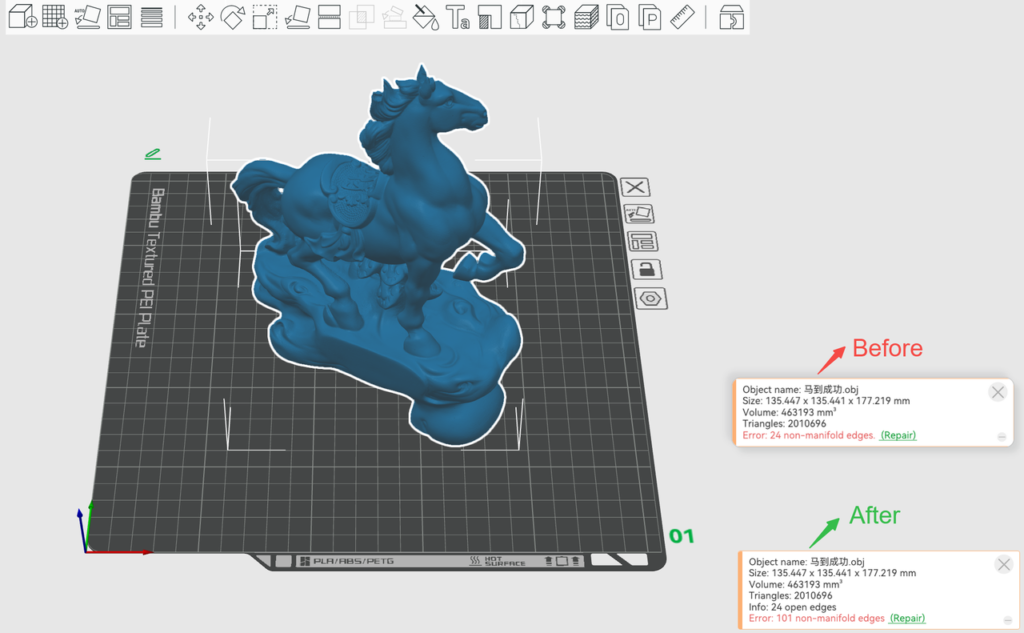This screenshot has width=1024, height=633.
Task: Open the Measure ruler tool
Action: [682, 17]
